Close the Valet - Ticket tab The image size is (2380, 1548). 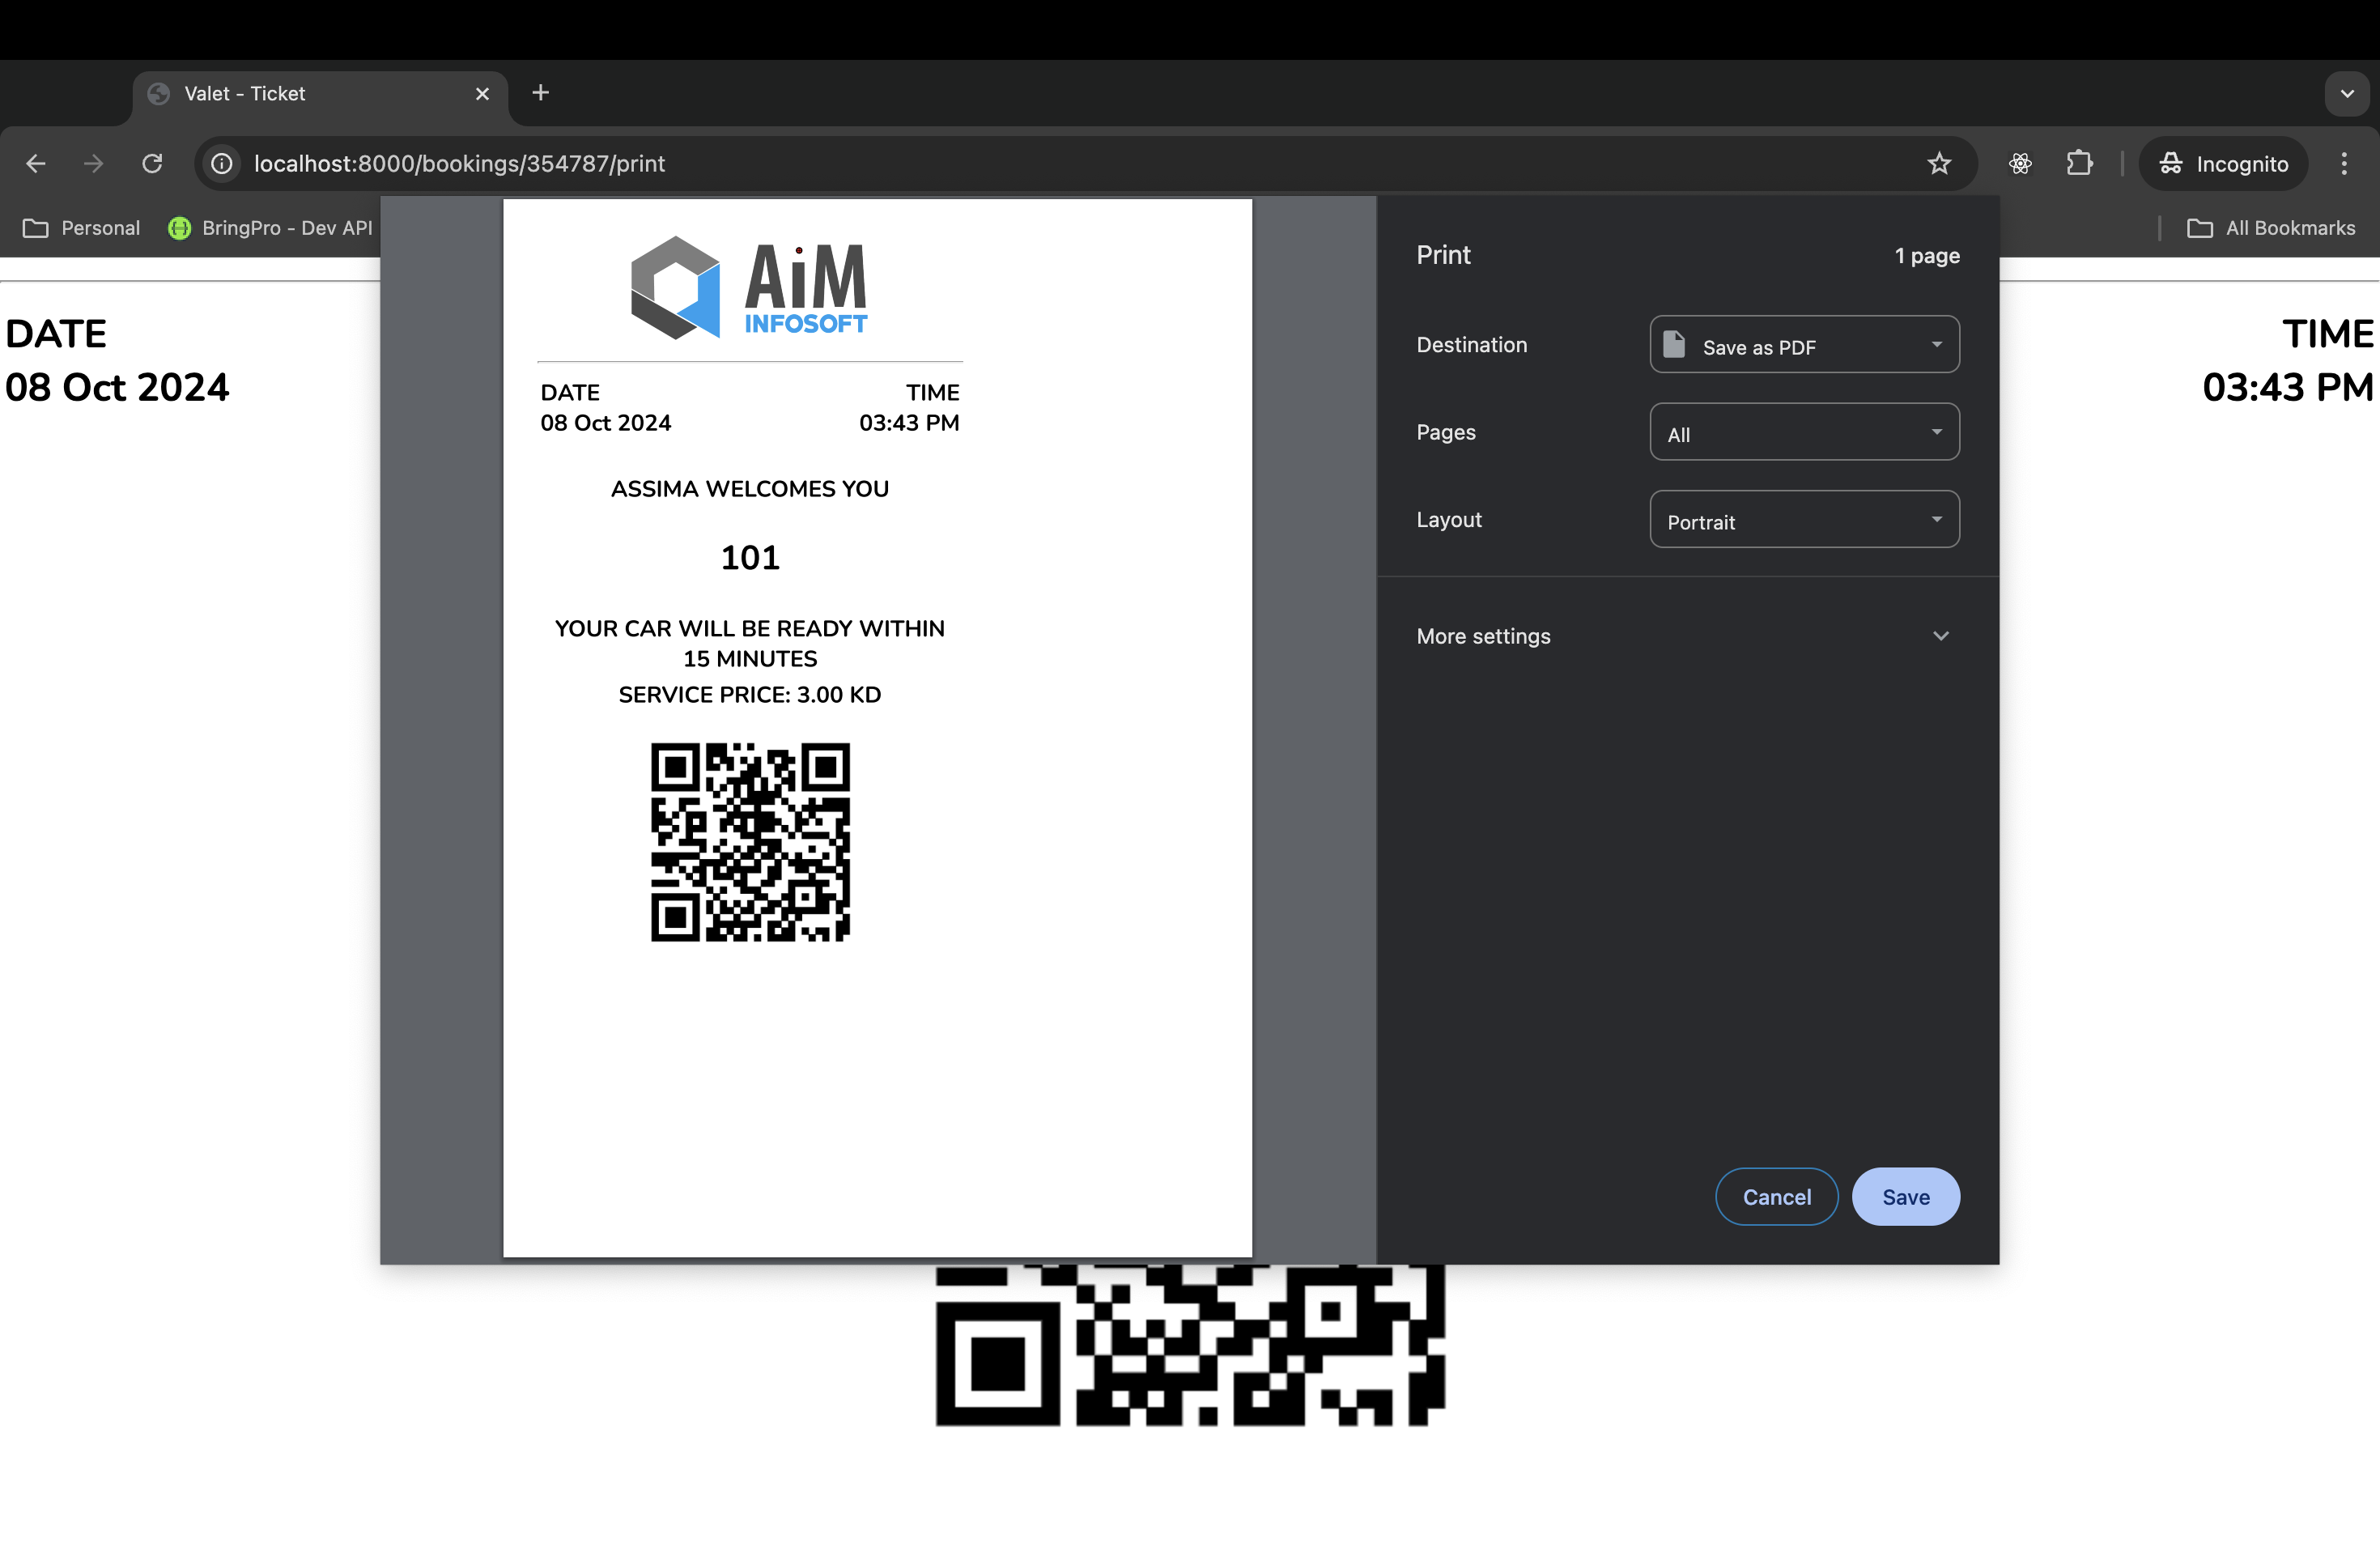coord(482,93)
